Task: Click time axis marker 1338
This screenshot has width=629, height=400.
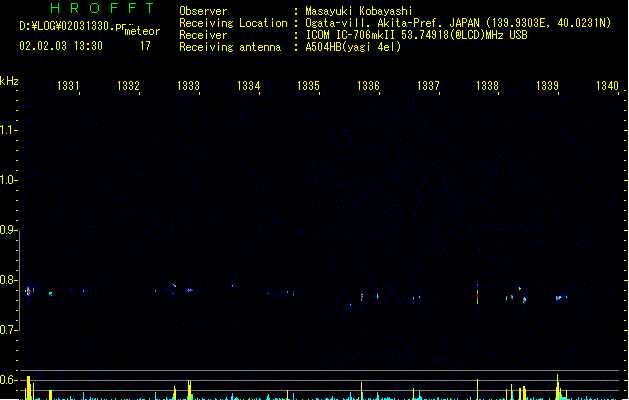Action: (x=487, y=85)
